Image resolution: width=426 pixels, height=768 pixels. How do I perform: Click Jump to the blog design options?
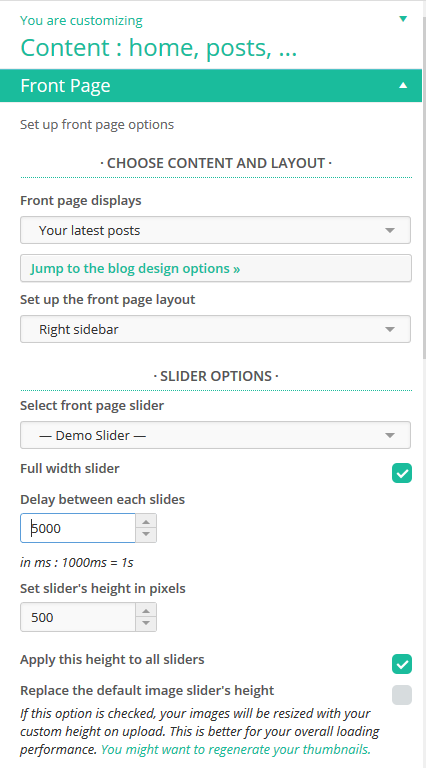pyautogui.click(x=135, y=268)
